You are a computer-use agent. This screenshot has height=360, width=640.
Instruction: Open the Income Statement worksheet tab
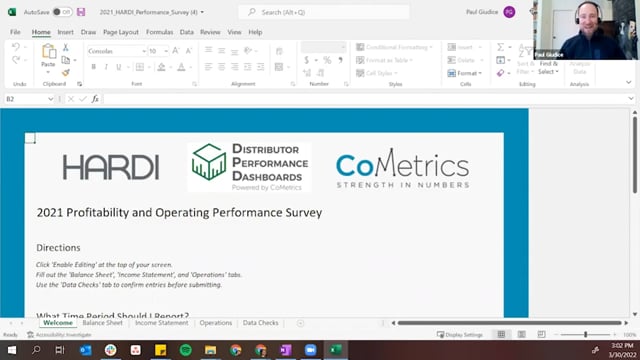point(162,323)
